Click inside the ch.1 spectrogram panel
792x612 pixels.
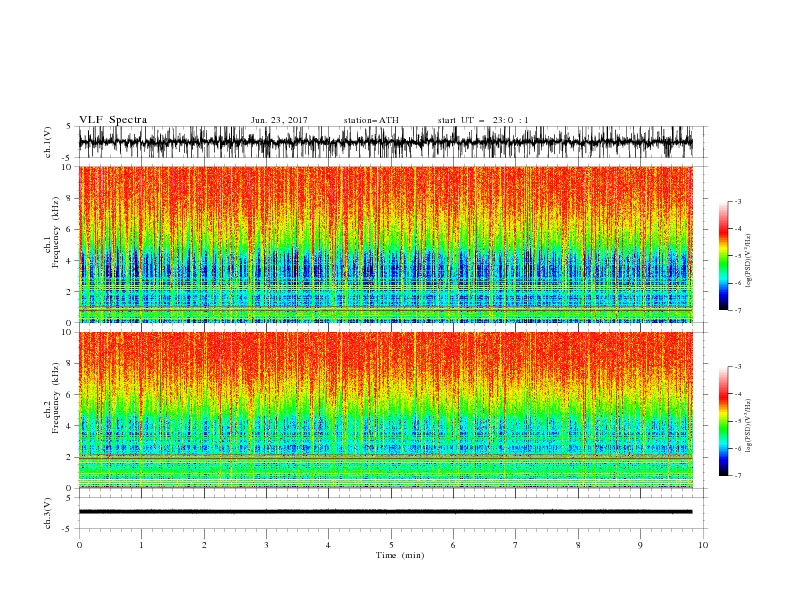pyautogui.click(x=385, y=244)
